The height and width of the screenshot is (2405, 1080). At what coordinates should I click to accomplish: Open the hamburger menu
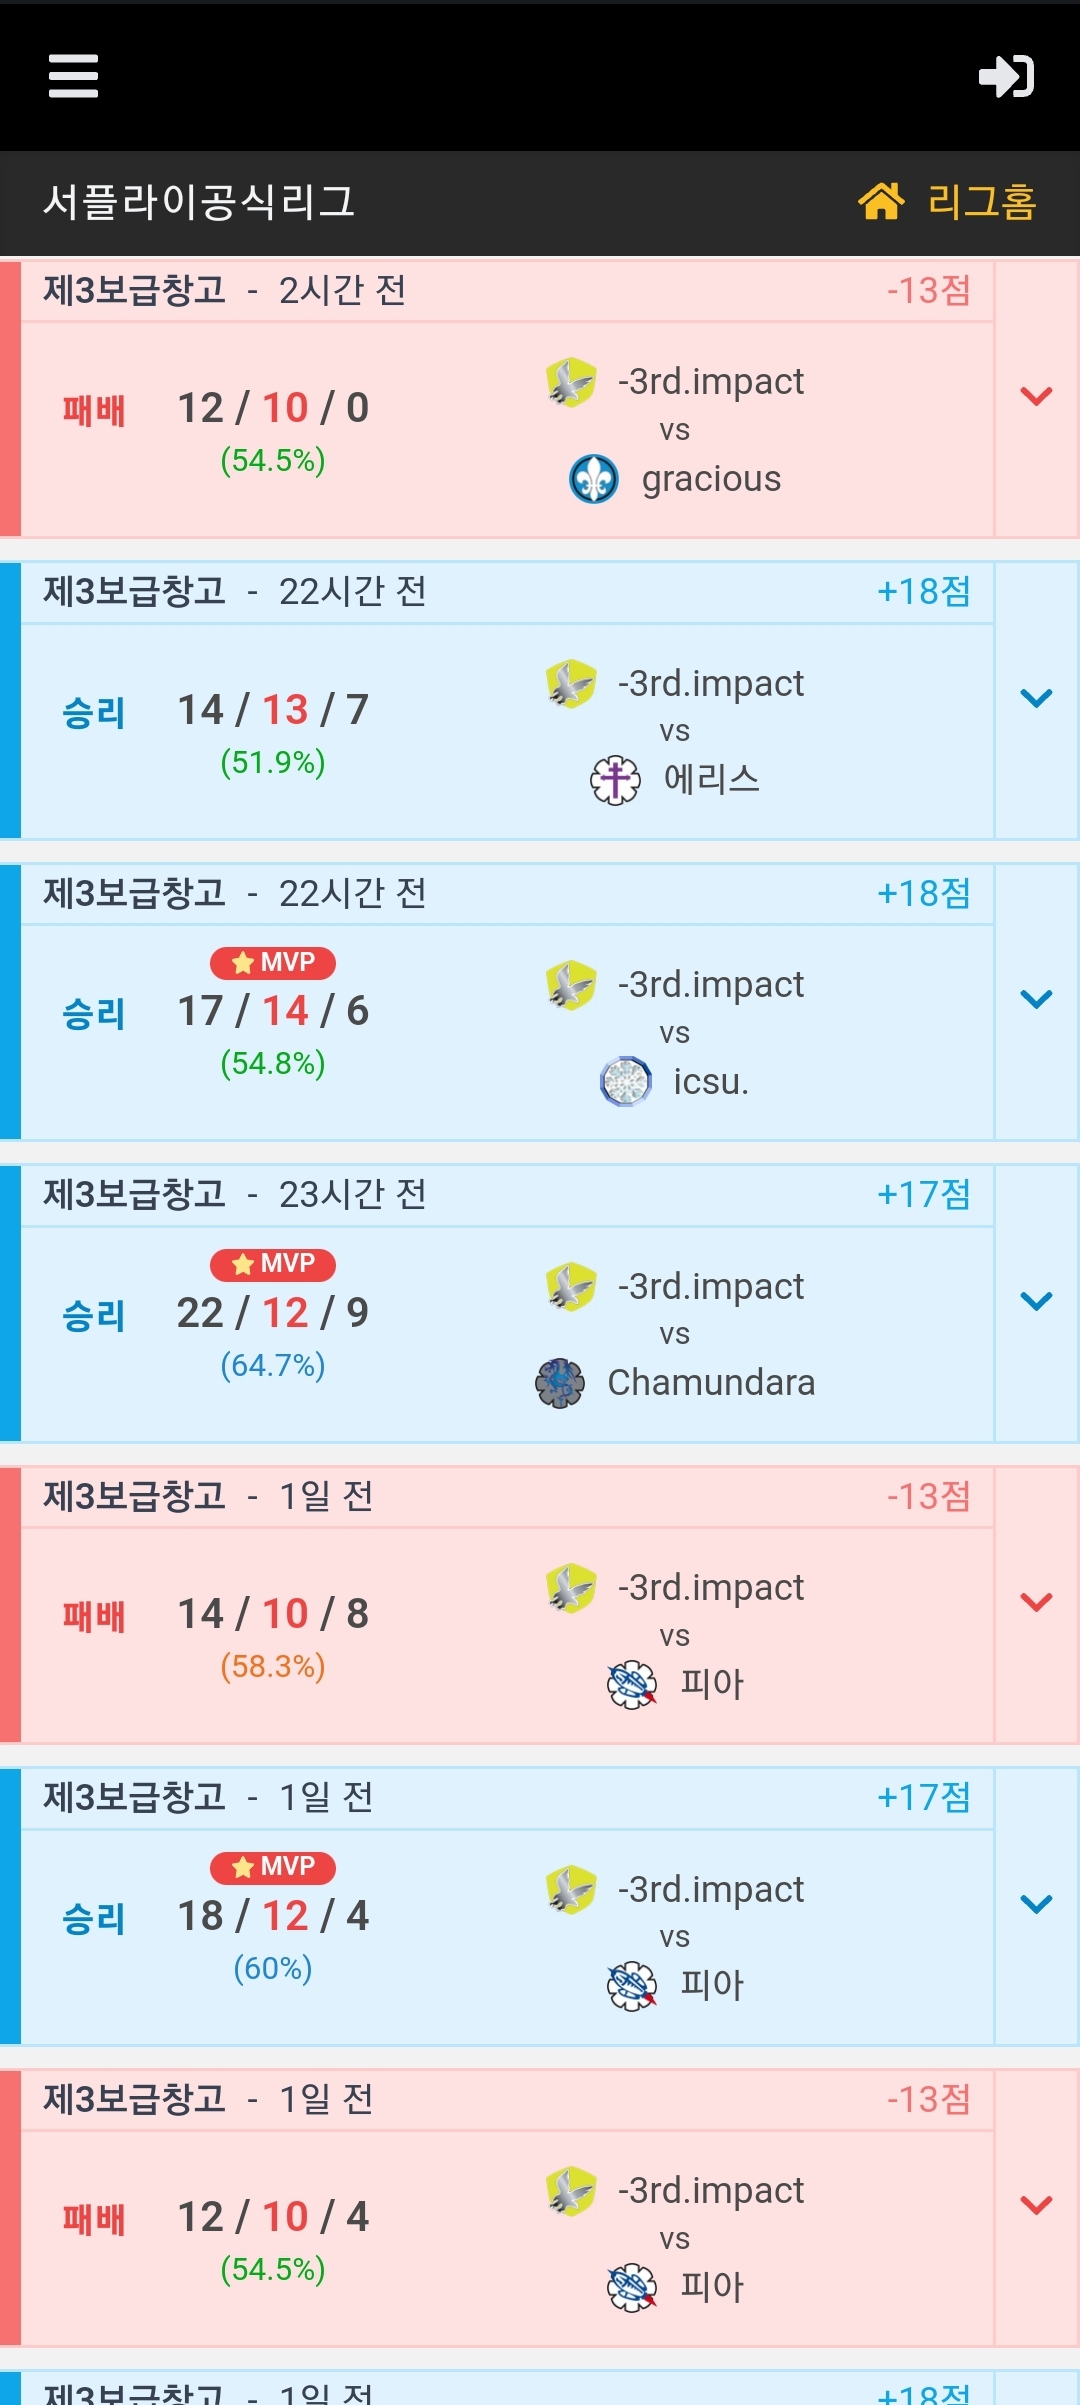(73, 76)
